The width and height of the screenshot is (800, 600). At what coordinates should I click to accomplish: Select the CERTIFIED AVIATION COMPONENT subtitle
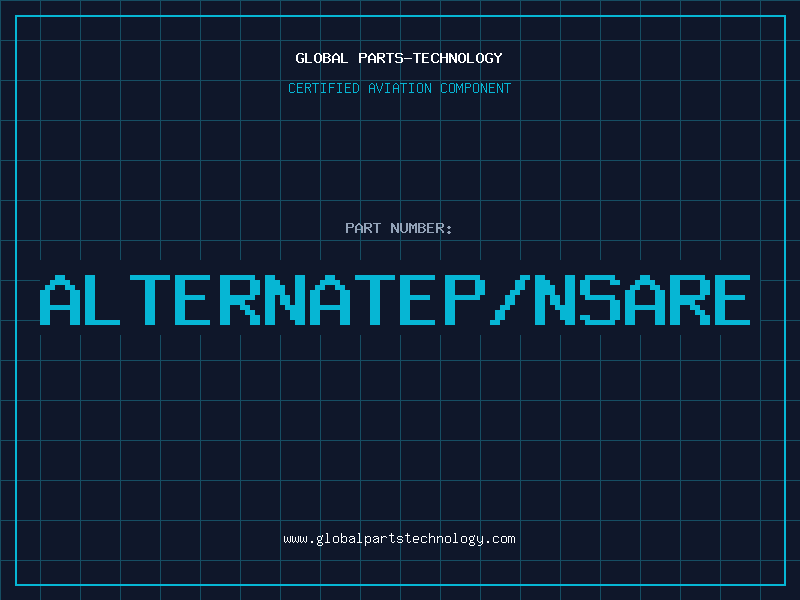399,88
